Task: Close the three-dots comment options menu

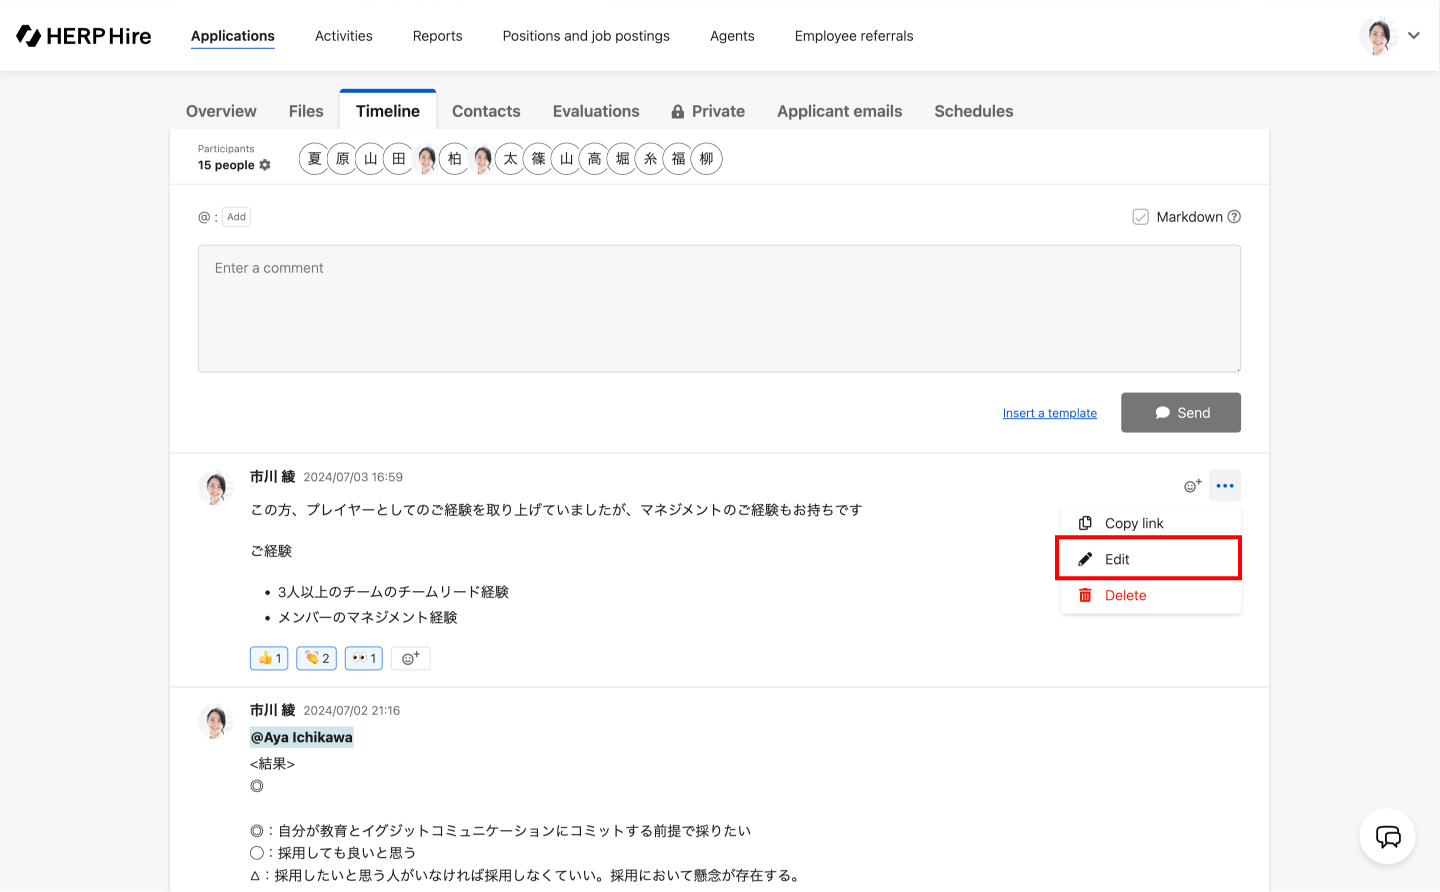Action: [x=1225, y=486]
